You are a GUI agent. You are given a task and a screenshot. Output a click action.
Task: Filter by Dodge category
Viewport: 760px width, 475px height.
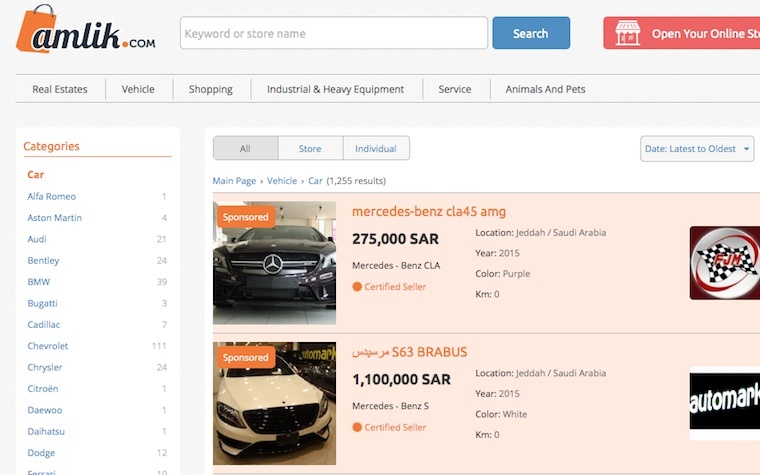click(x=41, y=453)
